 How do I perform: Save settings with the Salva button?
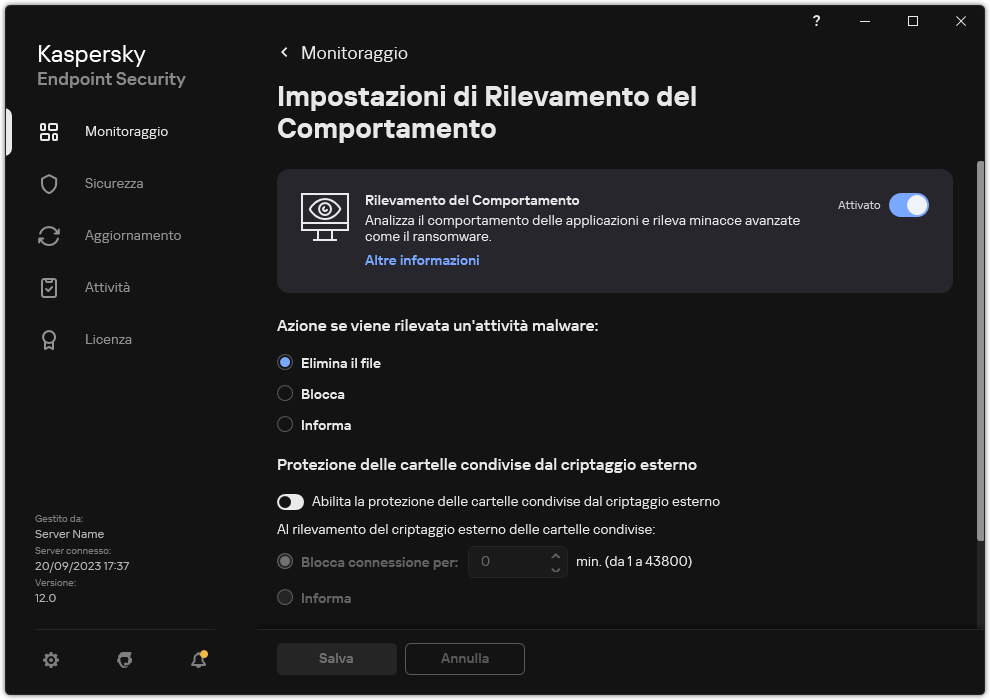336,658
